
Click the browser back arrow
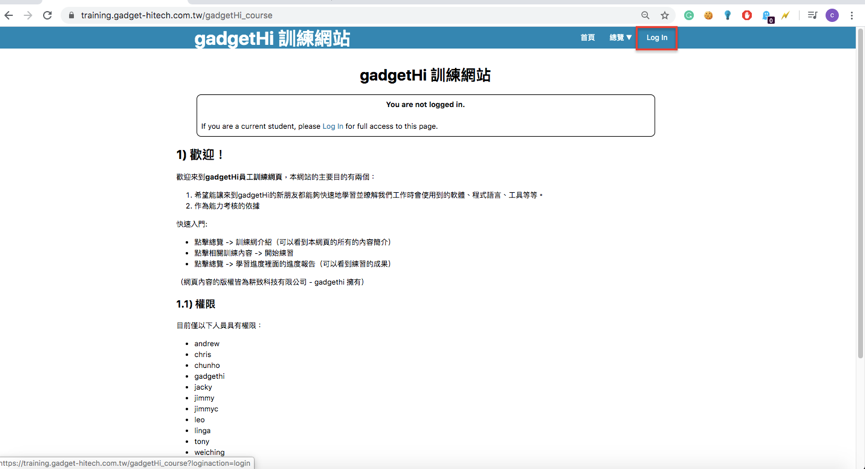9,15
